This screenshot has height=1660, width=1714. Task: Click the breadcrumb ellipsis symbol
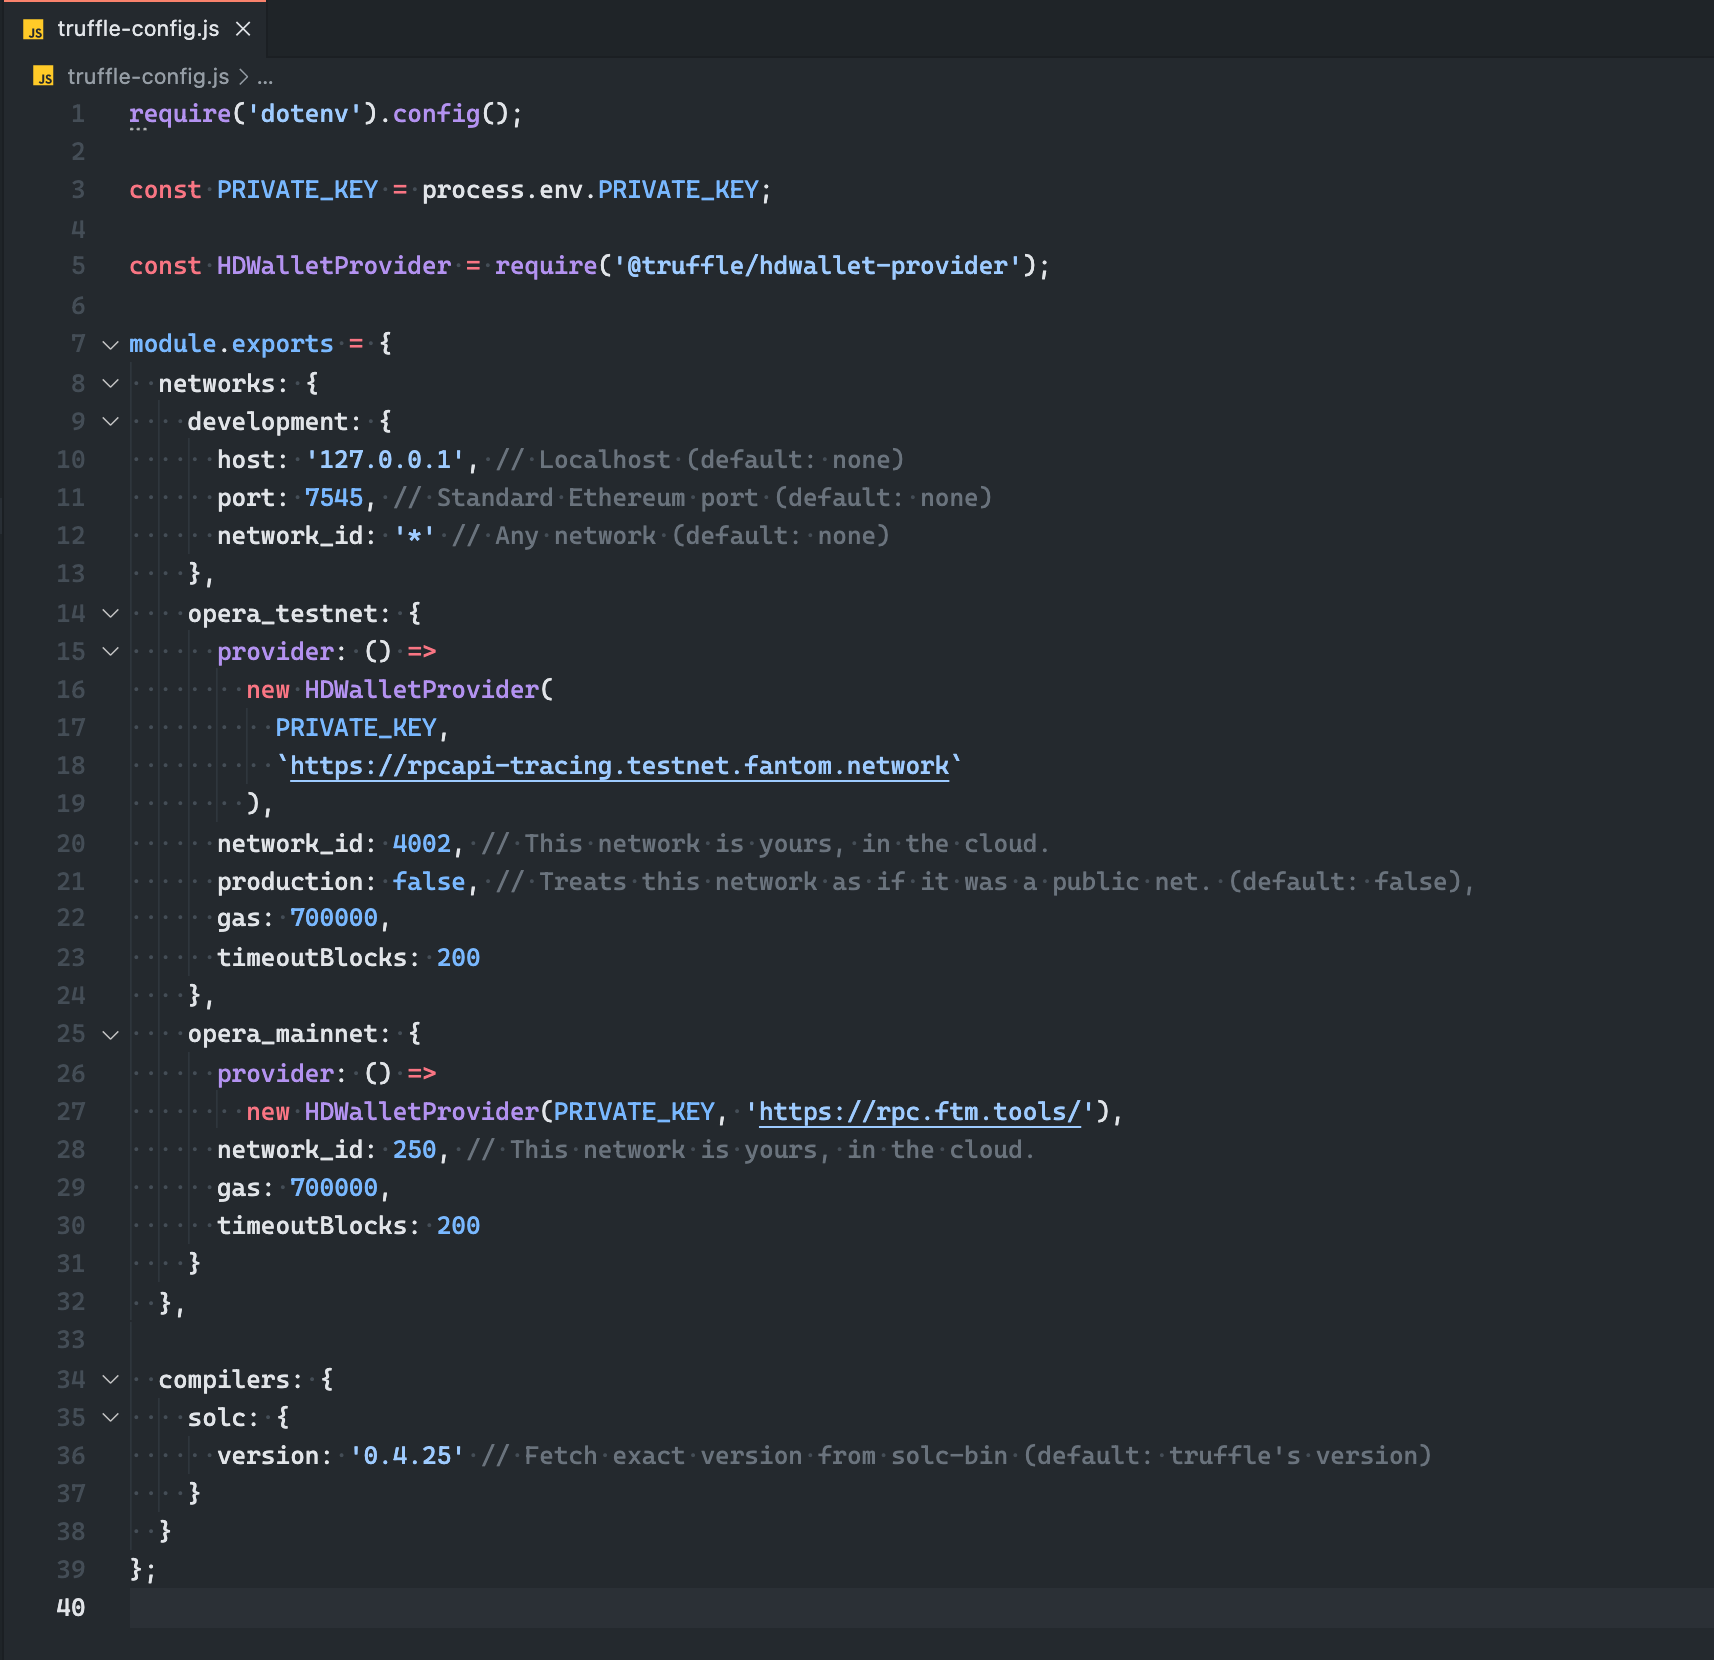(x=265, y=77)
